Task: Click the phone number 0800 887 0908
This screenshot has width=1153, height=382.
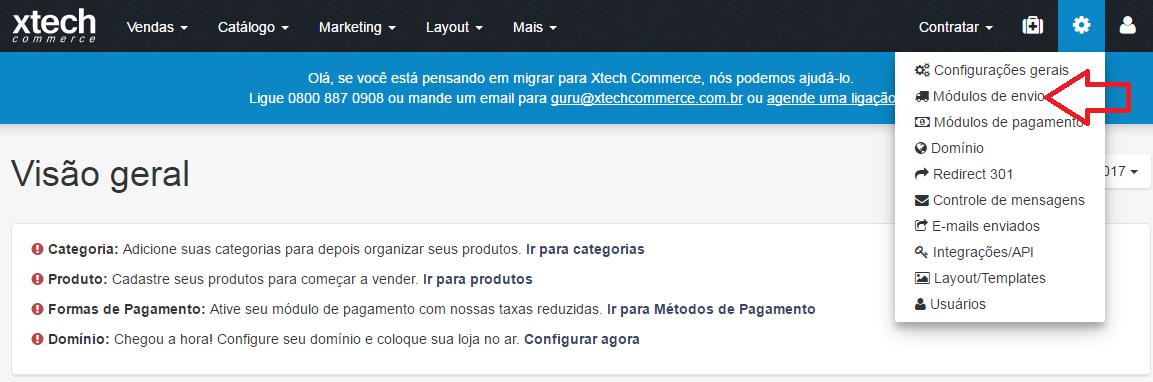Action: pyautogui.click(x=336, y=99)
